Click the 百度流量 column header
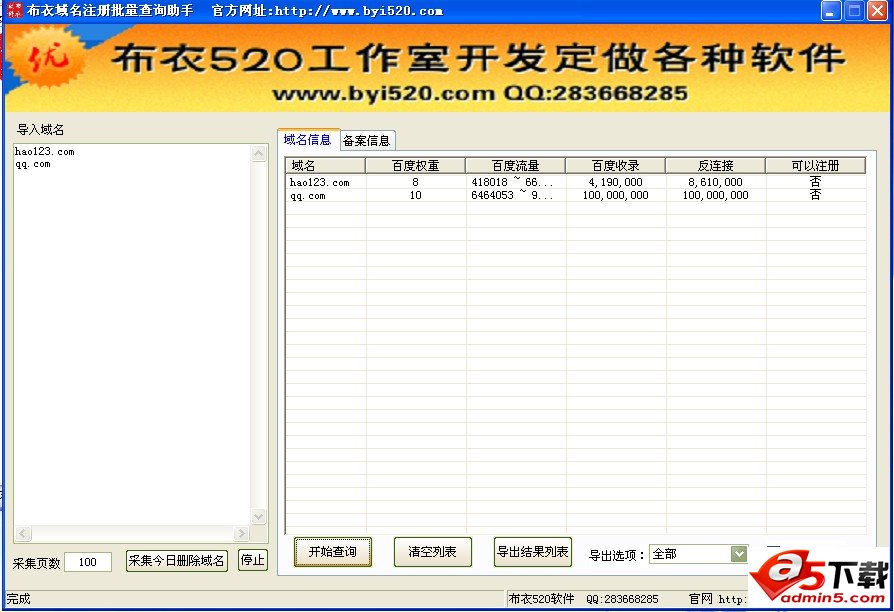This screenshot has width=894, height=612. (x=515, y=166)
